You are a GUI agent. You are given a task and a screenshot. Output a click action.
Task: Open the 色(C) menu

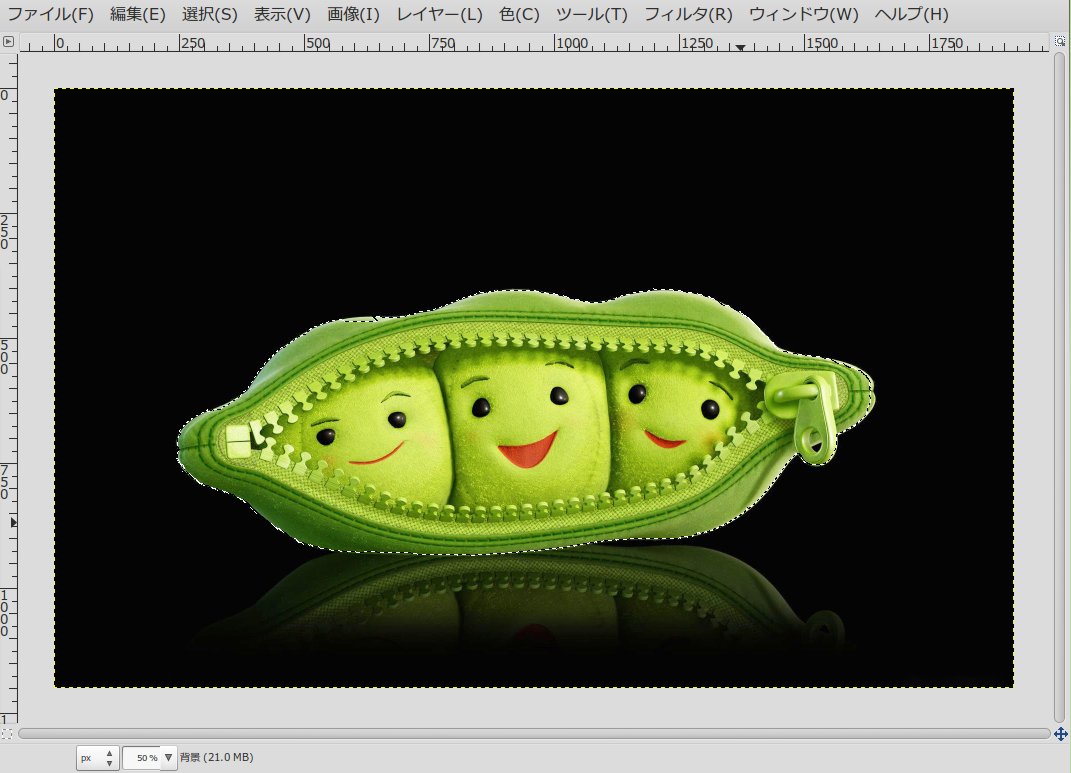(x=519, y=14)
